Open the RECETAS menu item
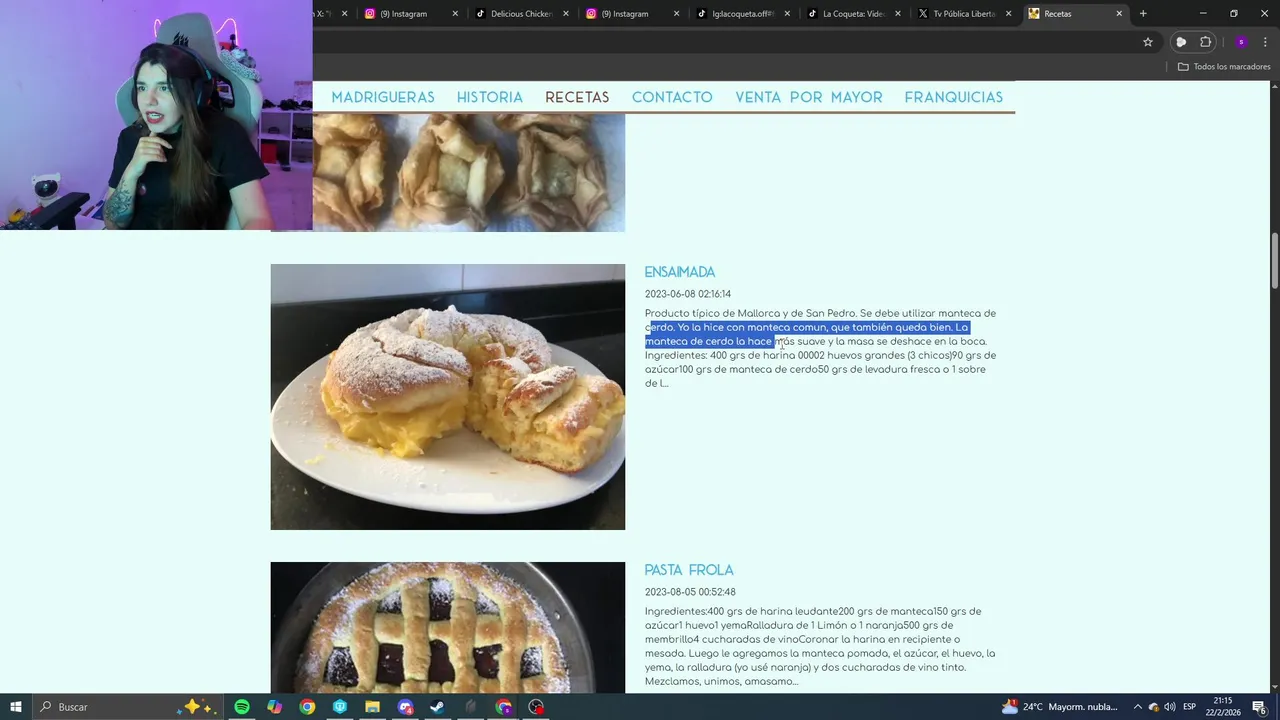 577,97
